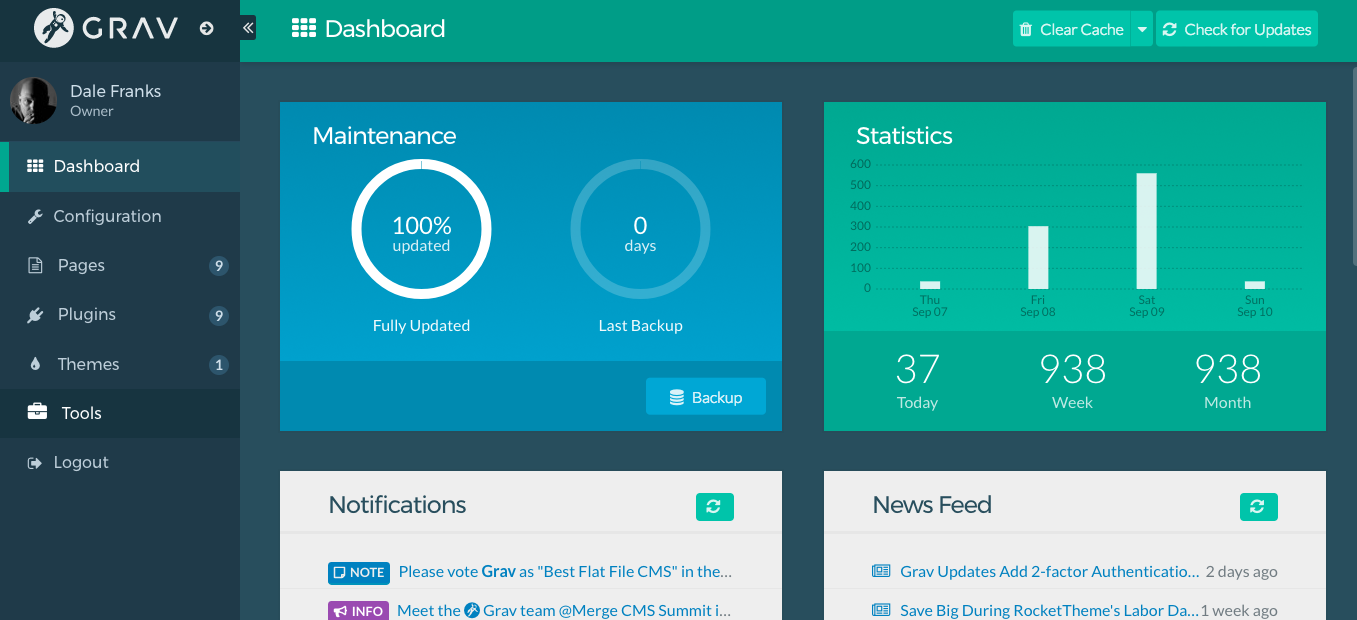This screenshot has height=620, width=1357.
Task: Click '2 days ago' timestamp
Action: [1241, 572]
